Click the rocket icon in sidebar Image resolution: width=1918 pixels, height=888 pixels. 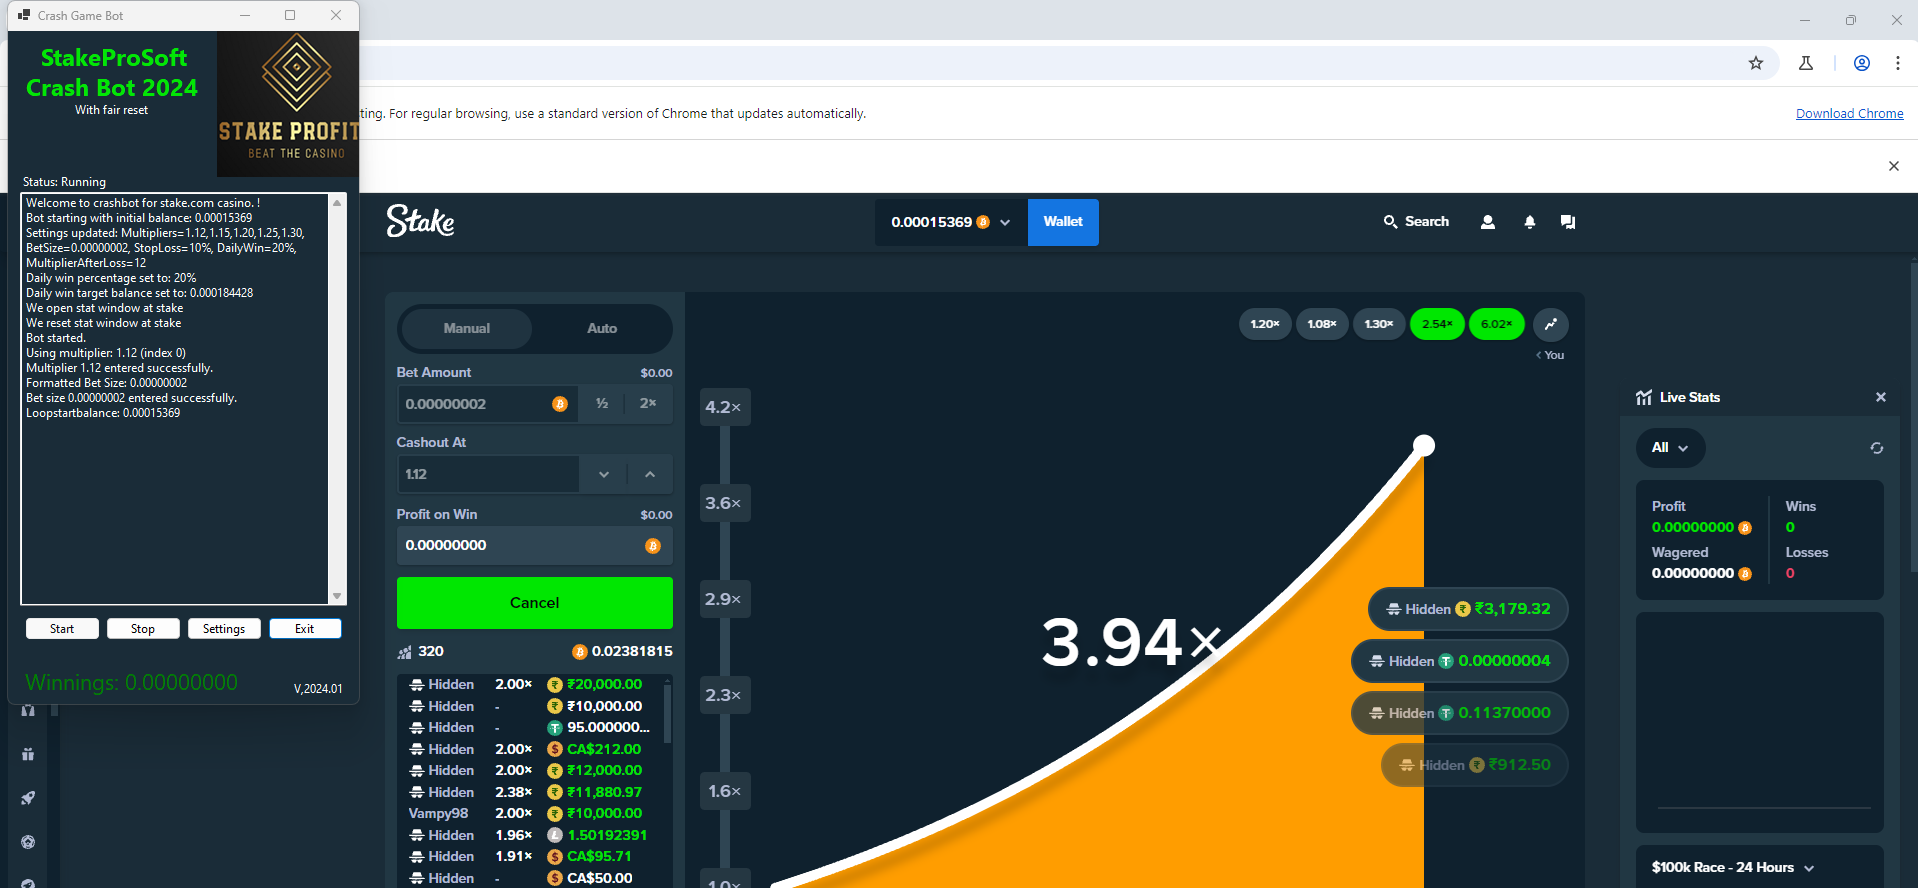click(x=28, y=798)
